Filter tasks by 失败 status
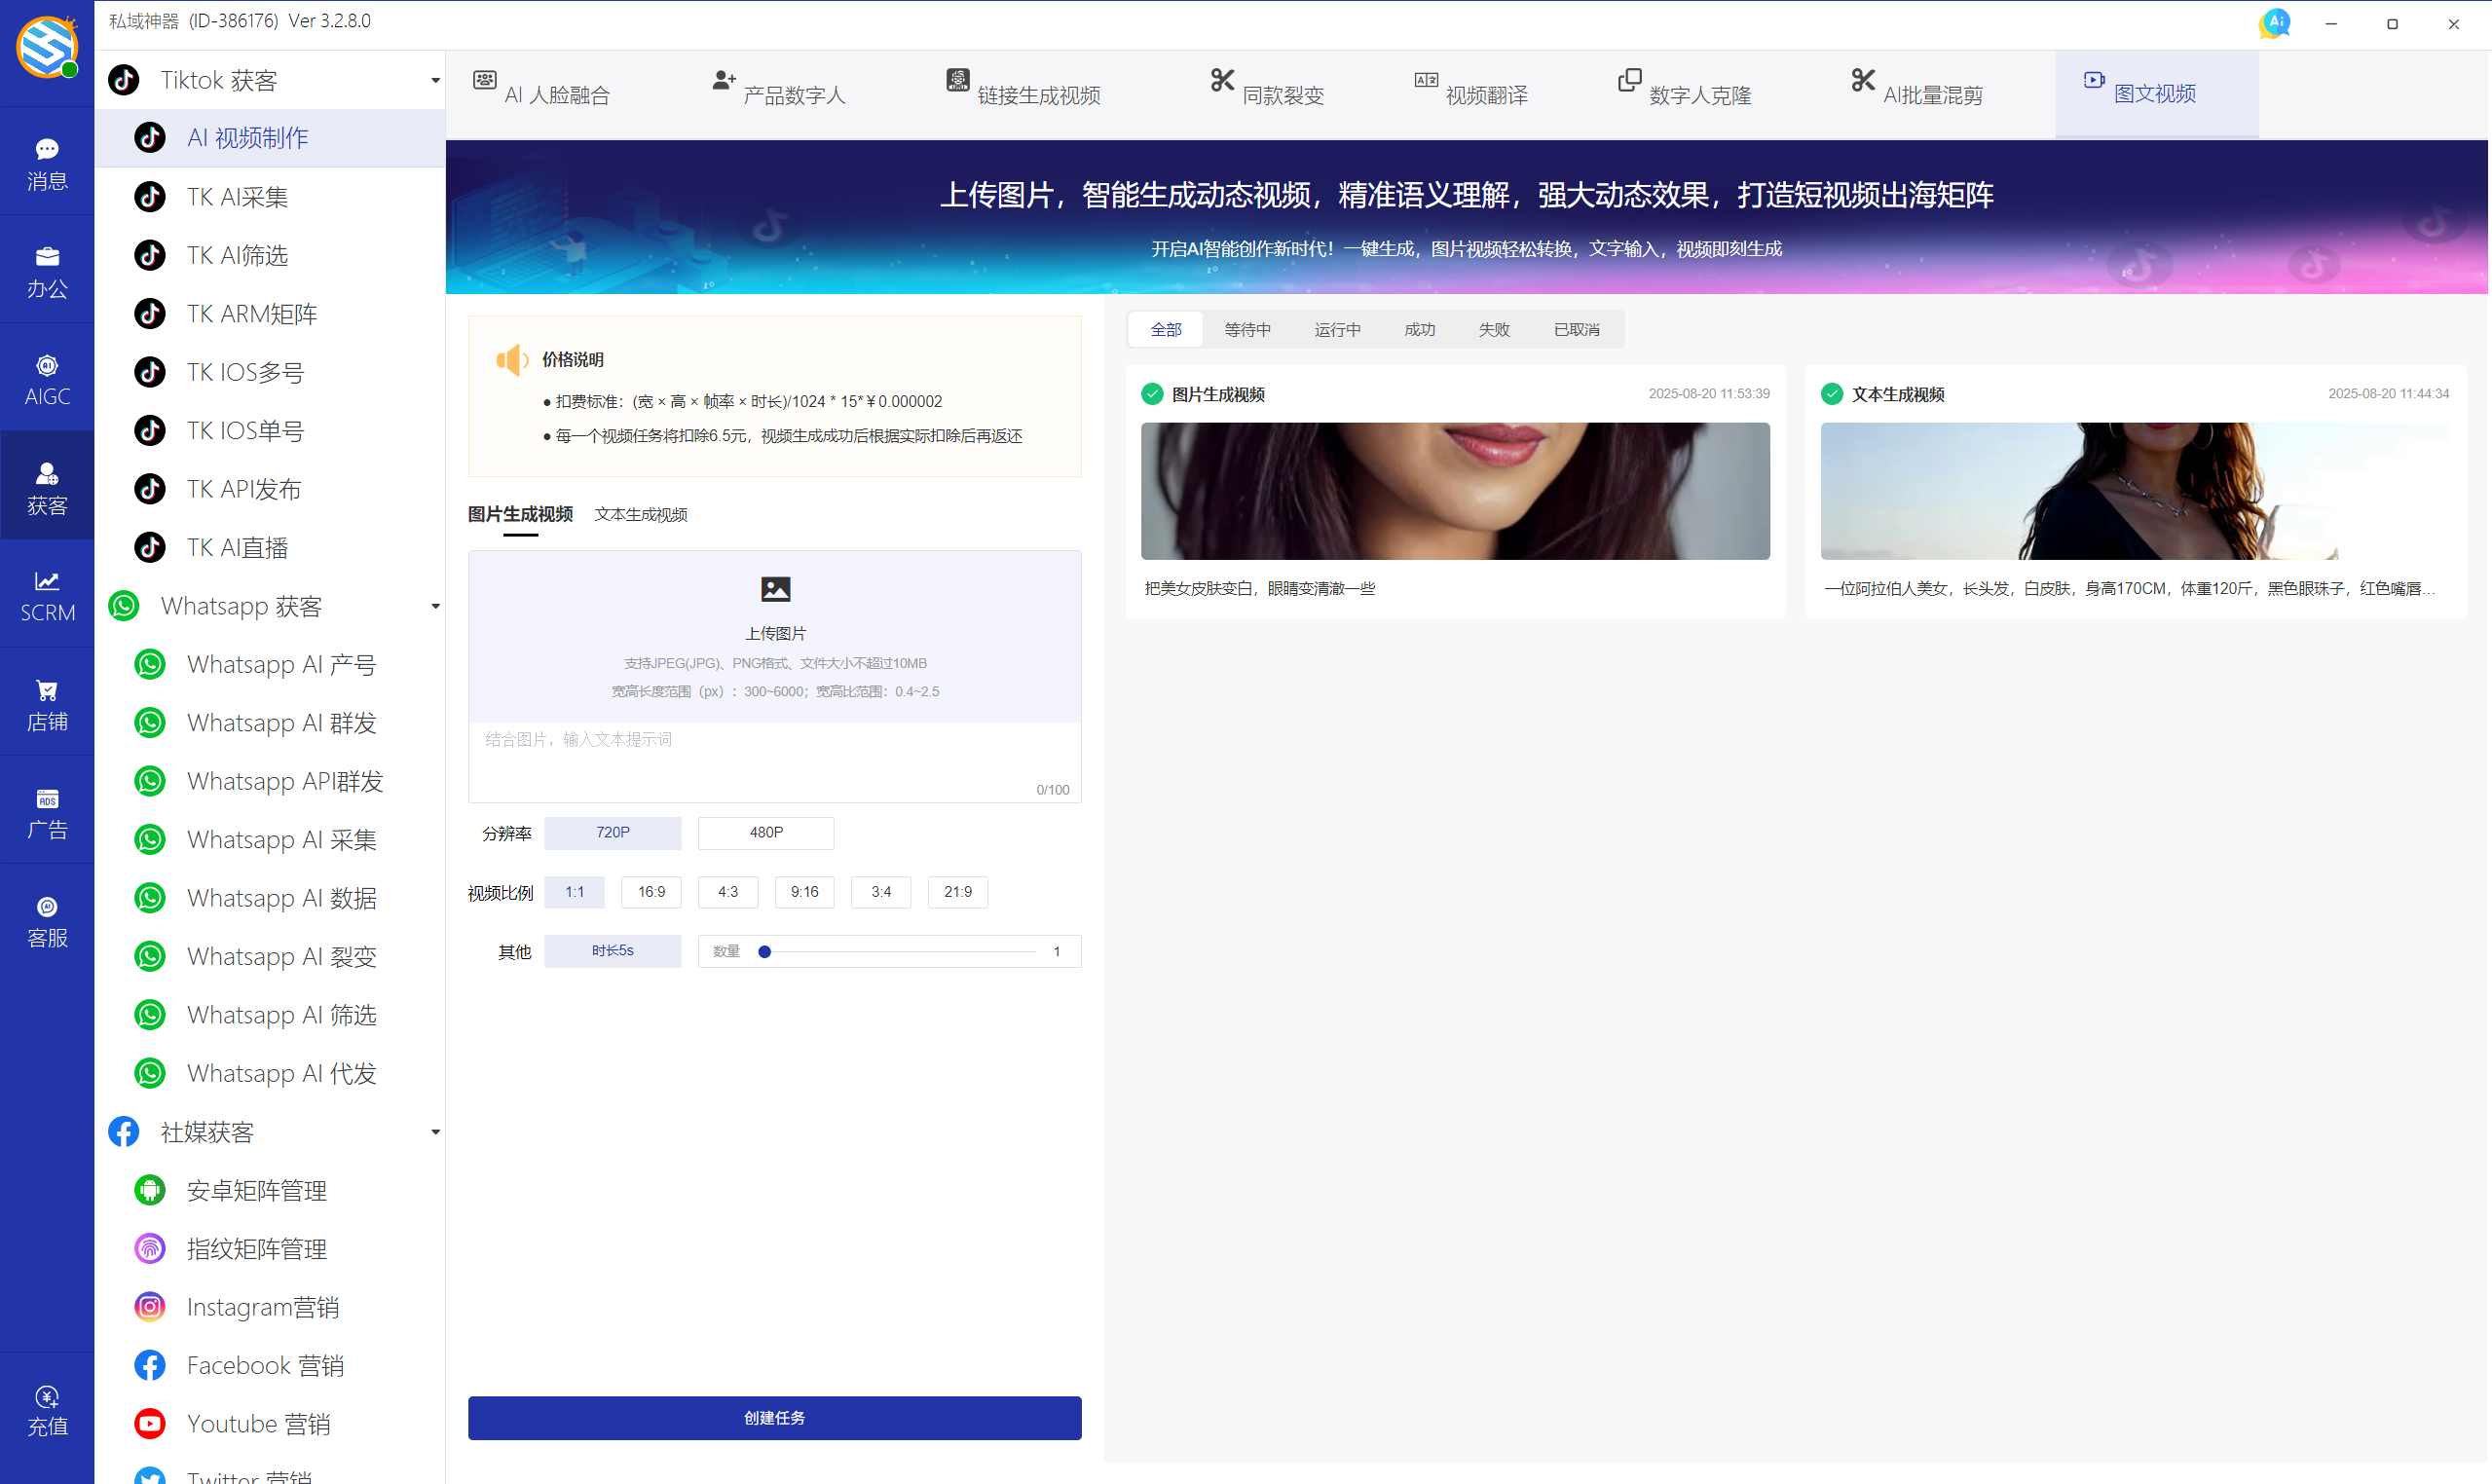 tap(1493, 329)
